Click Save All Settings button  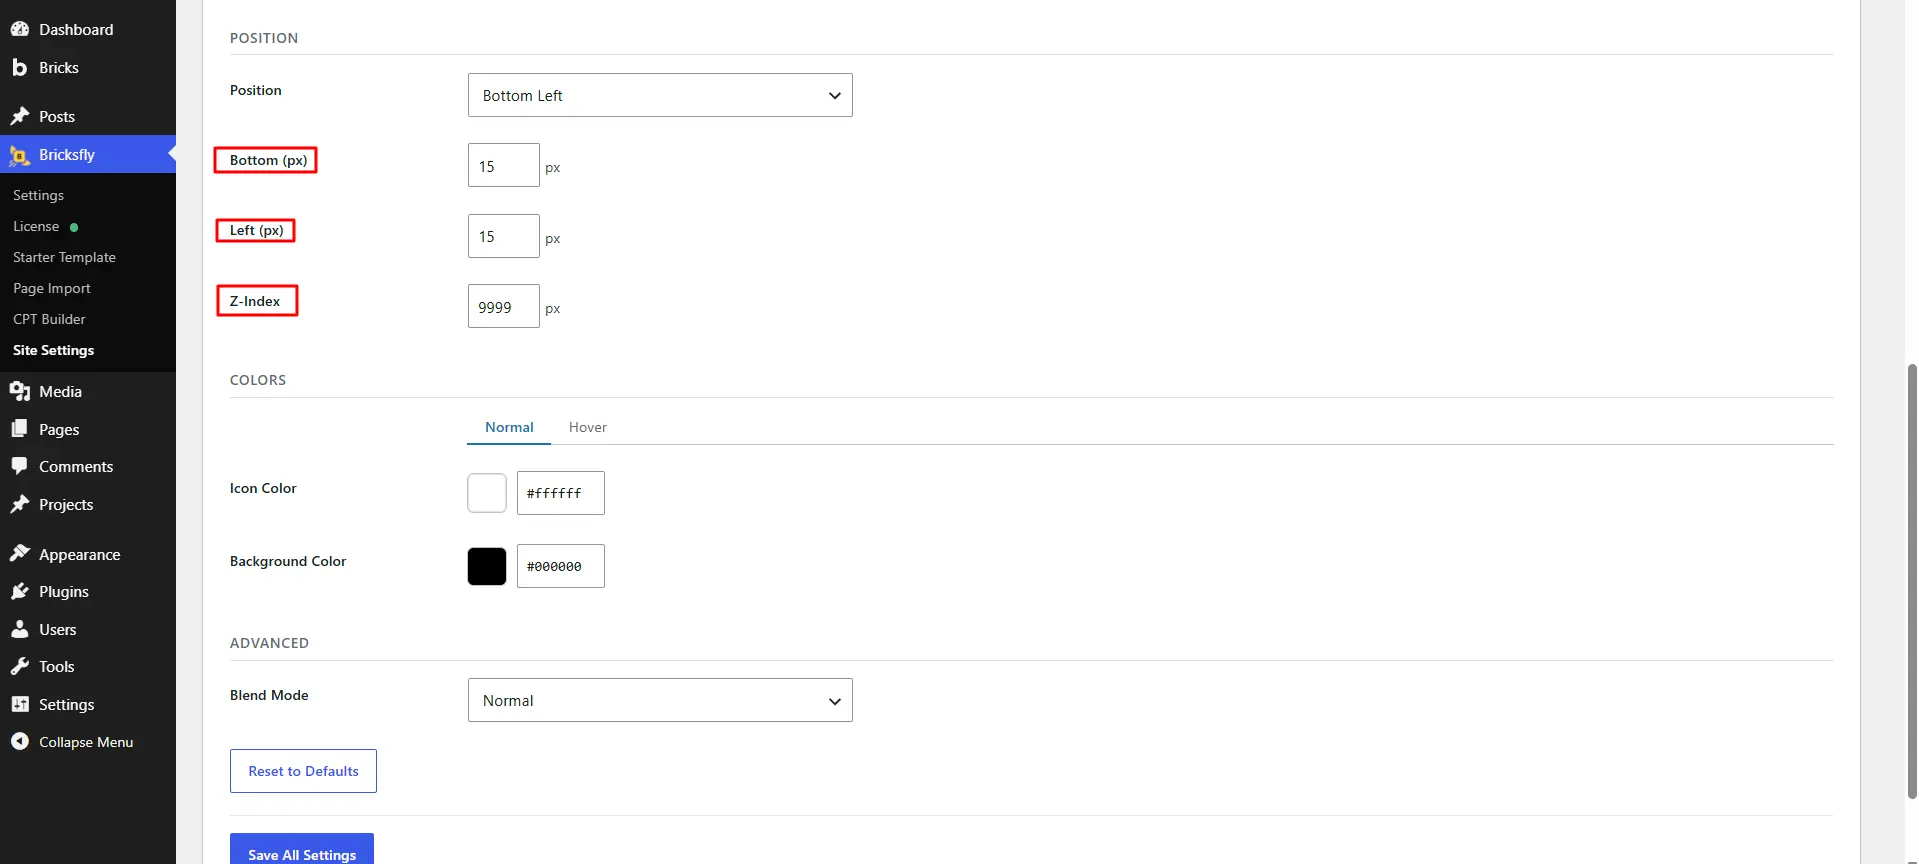pos(302,850)
